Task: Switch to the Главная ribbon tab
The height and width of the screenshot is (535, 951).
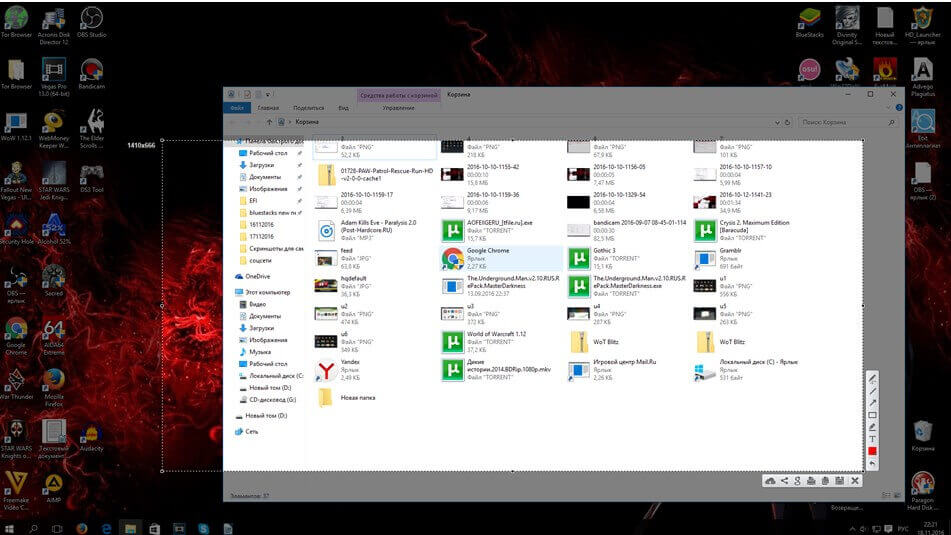Action: pos(268,107)
